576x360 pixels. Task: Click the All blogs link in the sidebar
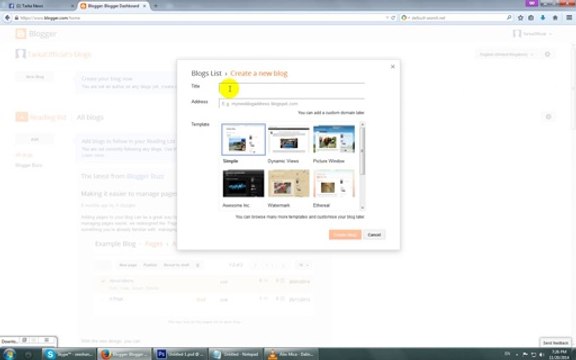click(24, 155)
